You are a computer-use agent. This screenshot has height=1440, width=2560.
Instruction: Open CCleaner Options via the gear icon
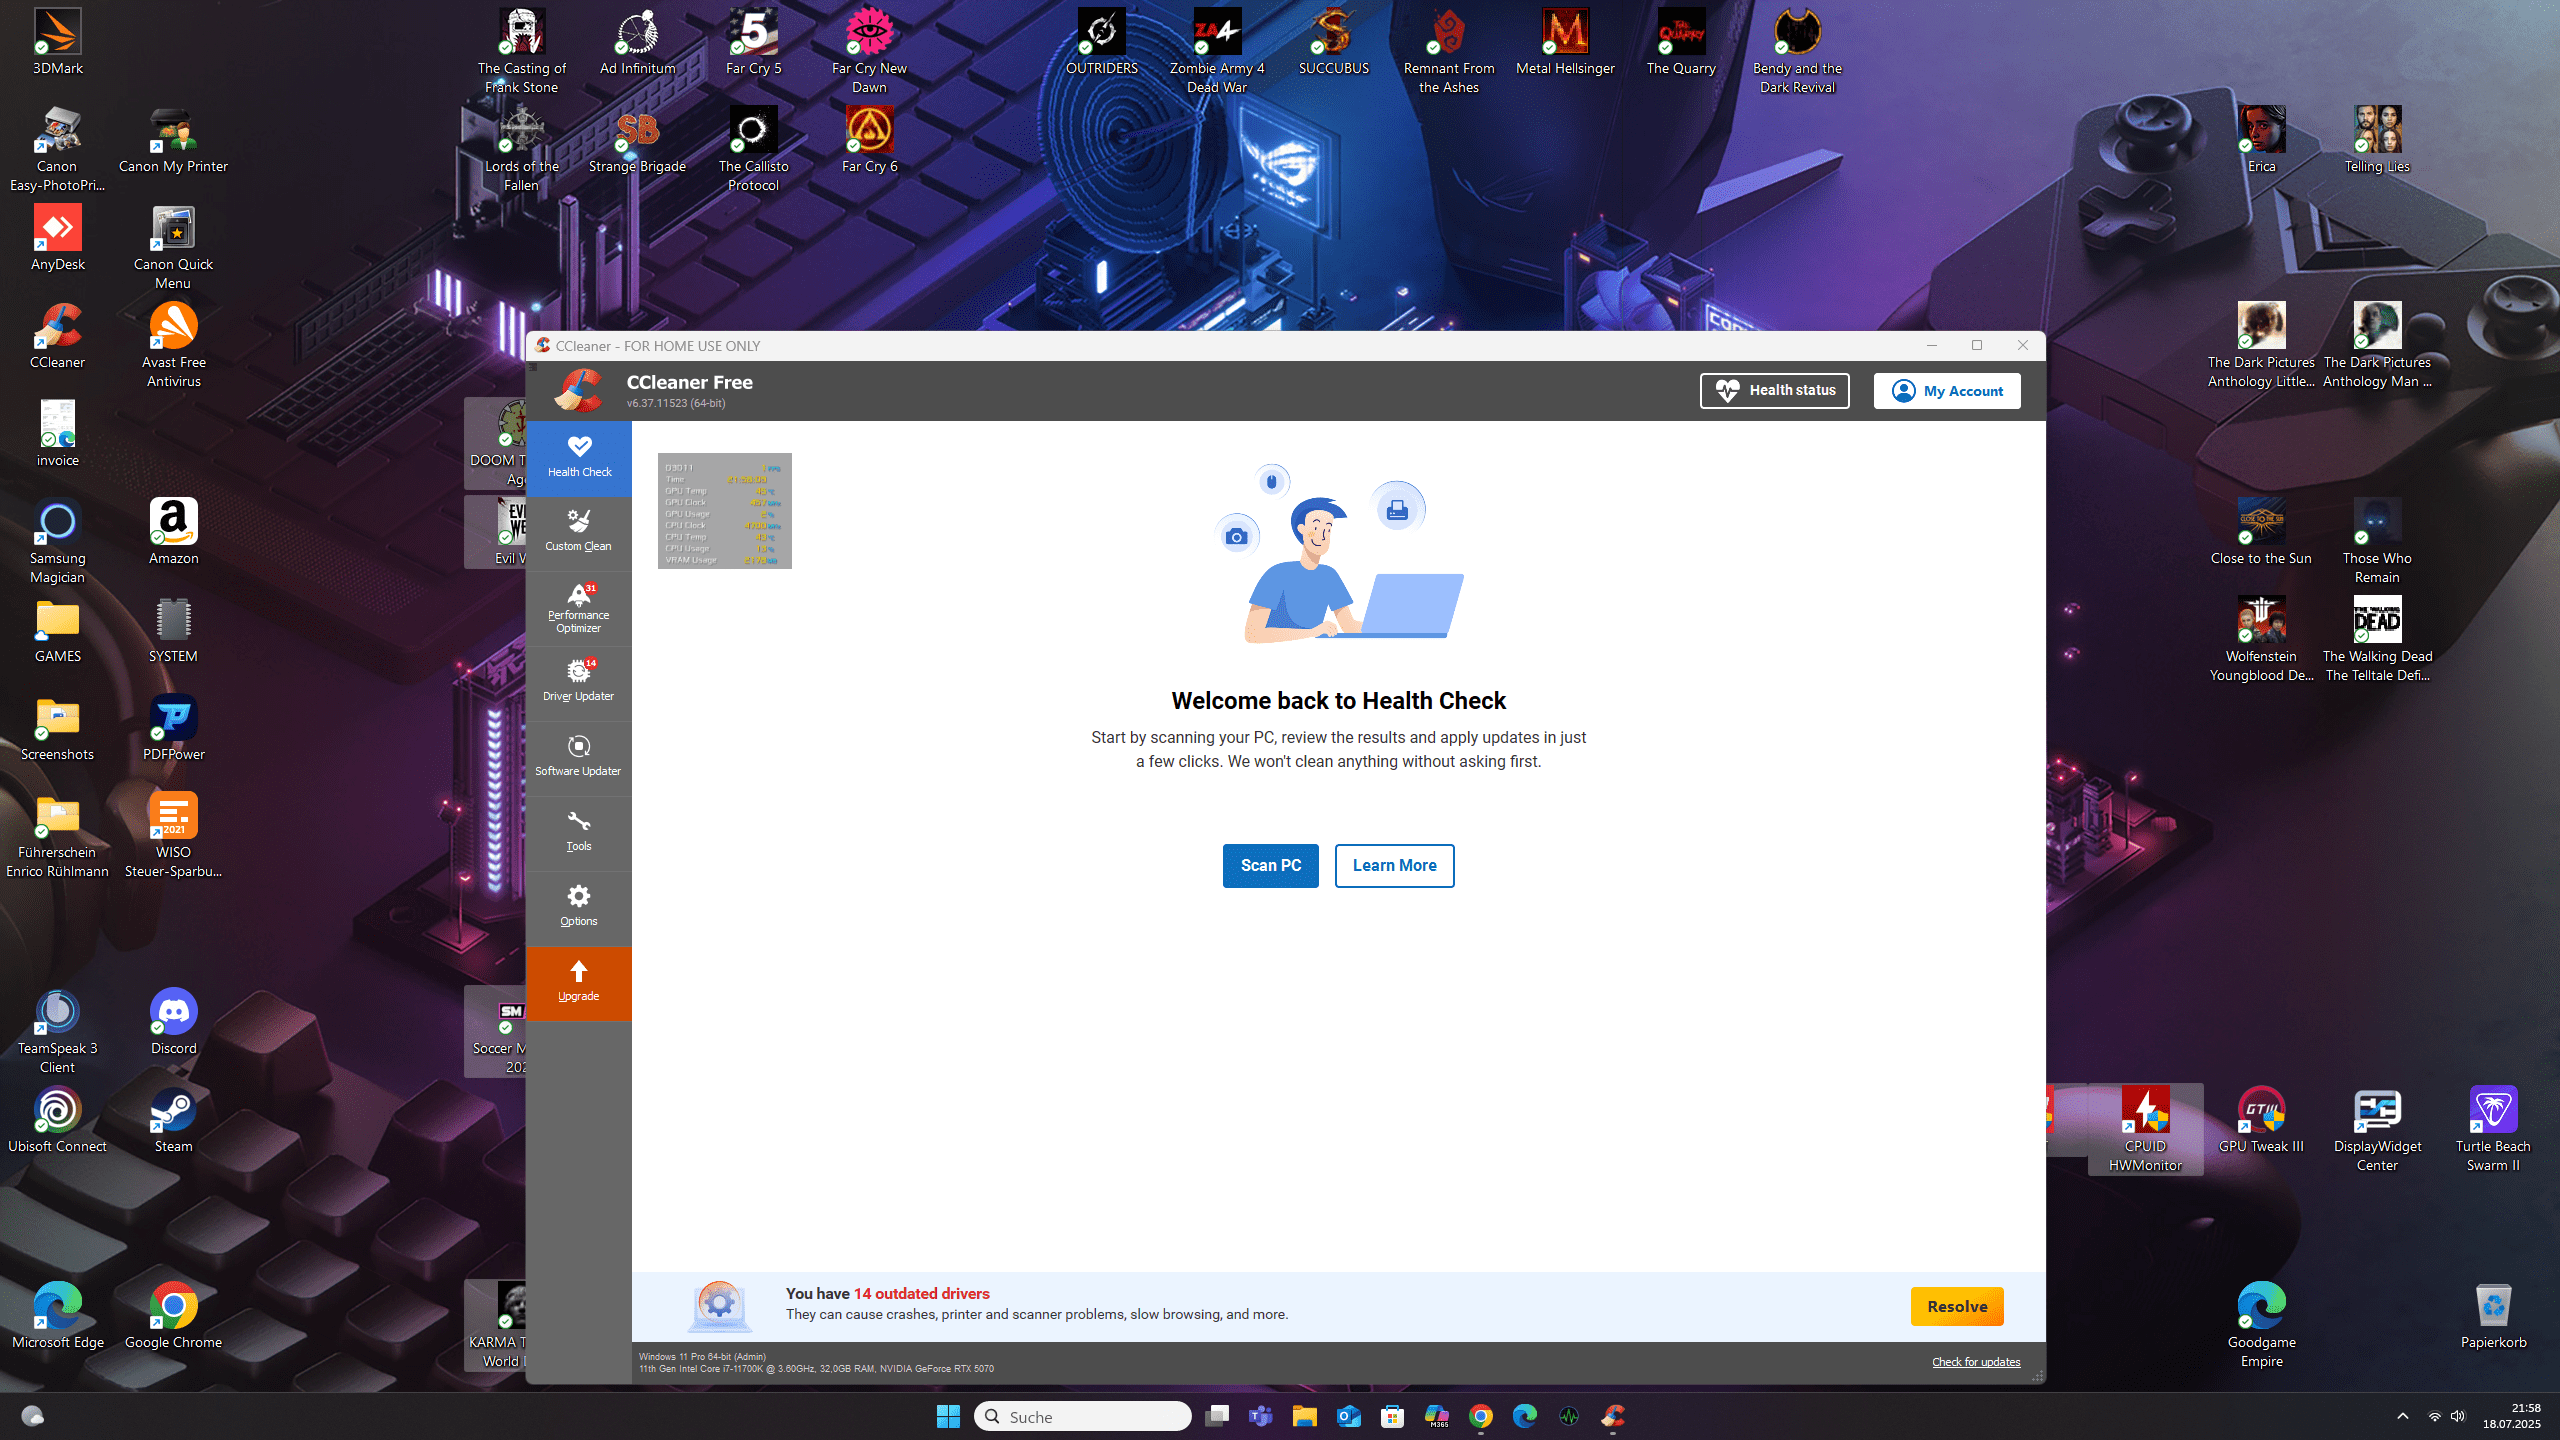pyautogui.click(x=578, y=905)
